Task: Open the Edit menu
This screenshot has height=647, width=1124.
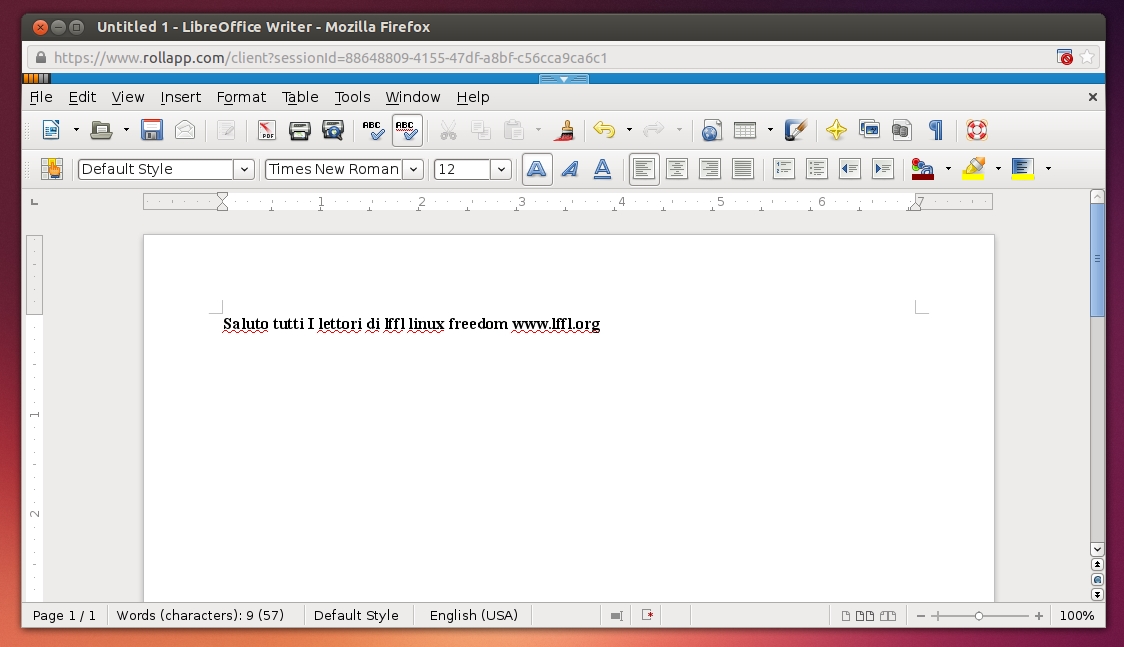Action: pyautogui.click(x=82, y=97)
